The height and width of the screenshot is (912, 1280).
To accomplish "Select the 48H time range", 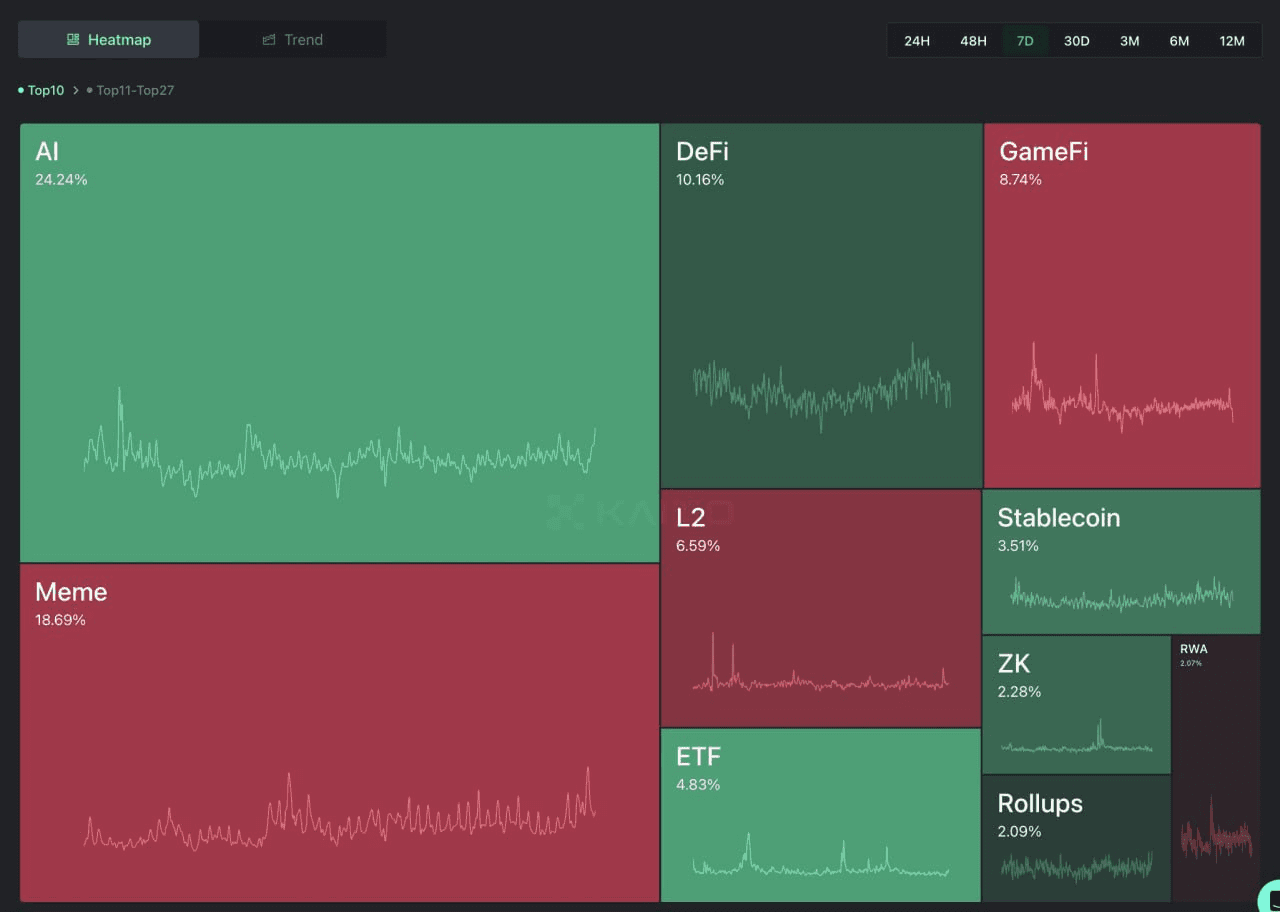I will point(973,41).
